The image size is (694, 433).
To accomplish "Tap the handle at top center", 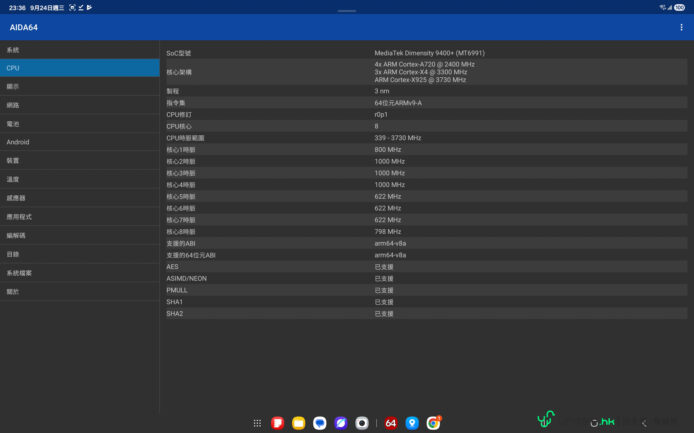I will 347,11.
